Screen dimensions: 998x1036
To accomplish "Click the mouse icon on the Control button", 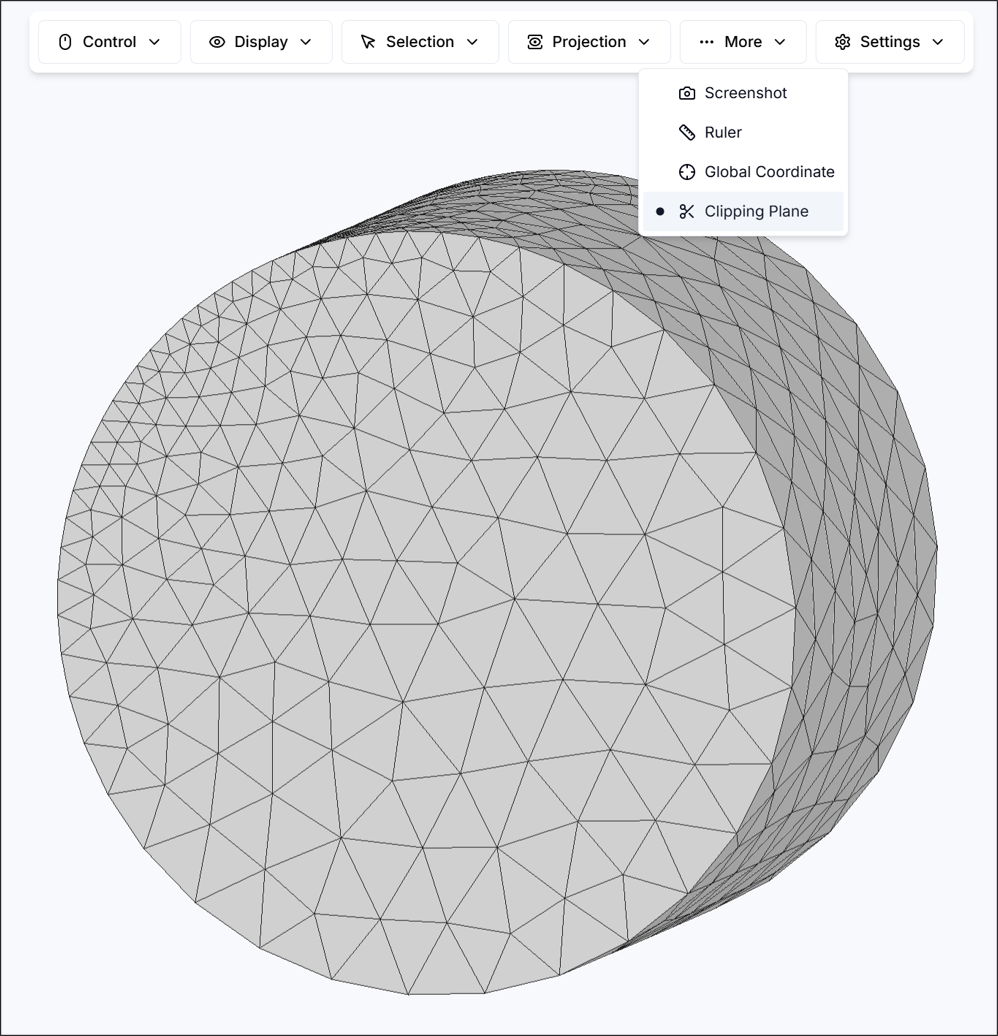I will pos(64,42).
